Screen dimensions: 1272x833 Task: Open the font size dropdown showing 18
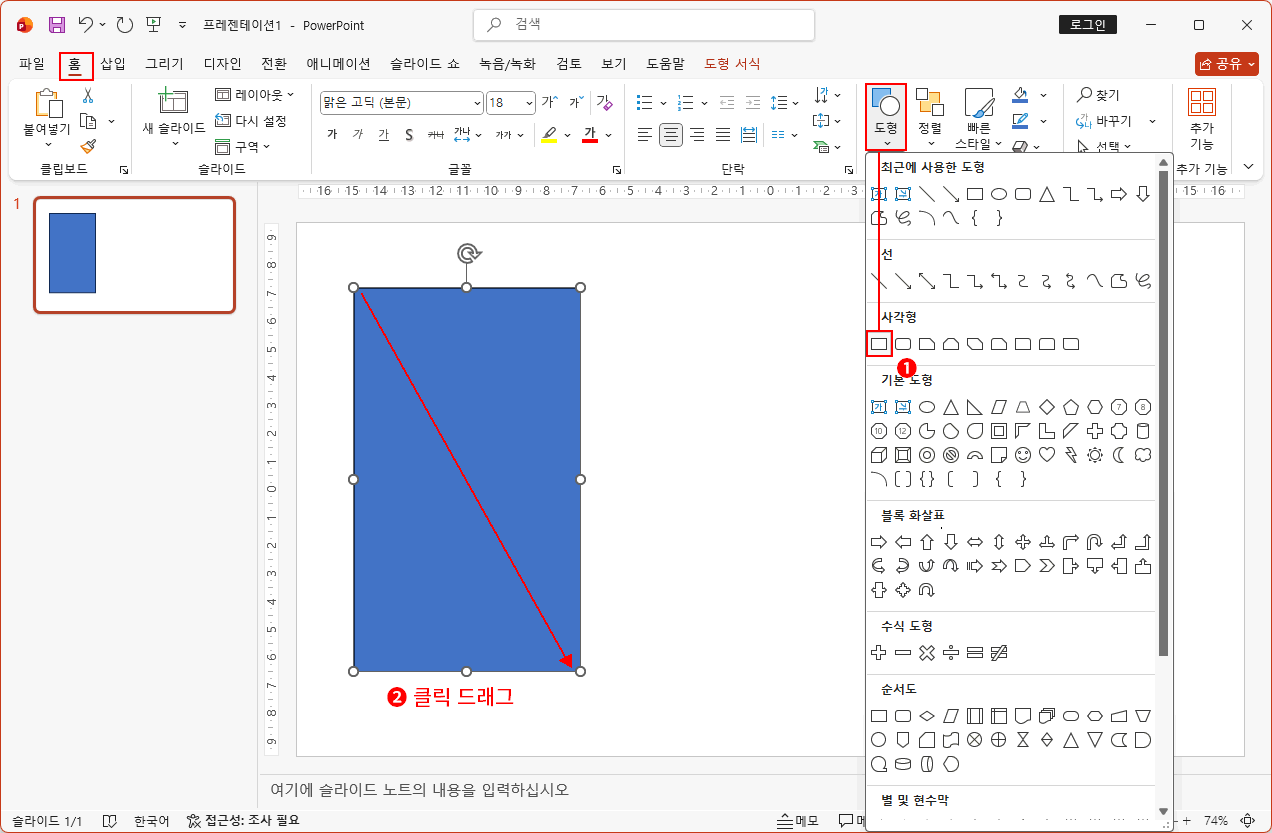(528, 102)
